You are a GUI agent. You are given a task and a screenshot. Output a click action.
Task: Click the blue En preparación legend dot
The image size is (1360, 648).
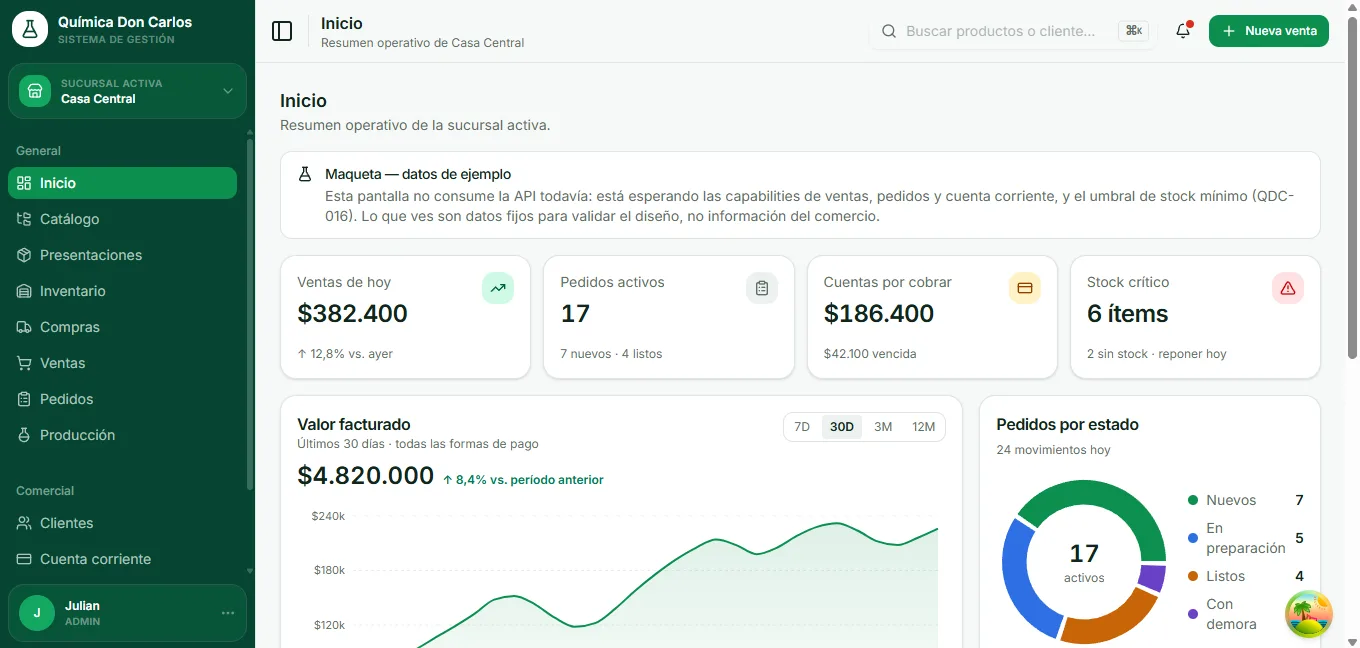pos(1193,538)
